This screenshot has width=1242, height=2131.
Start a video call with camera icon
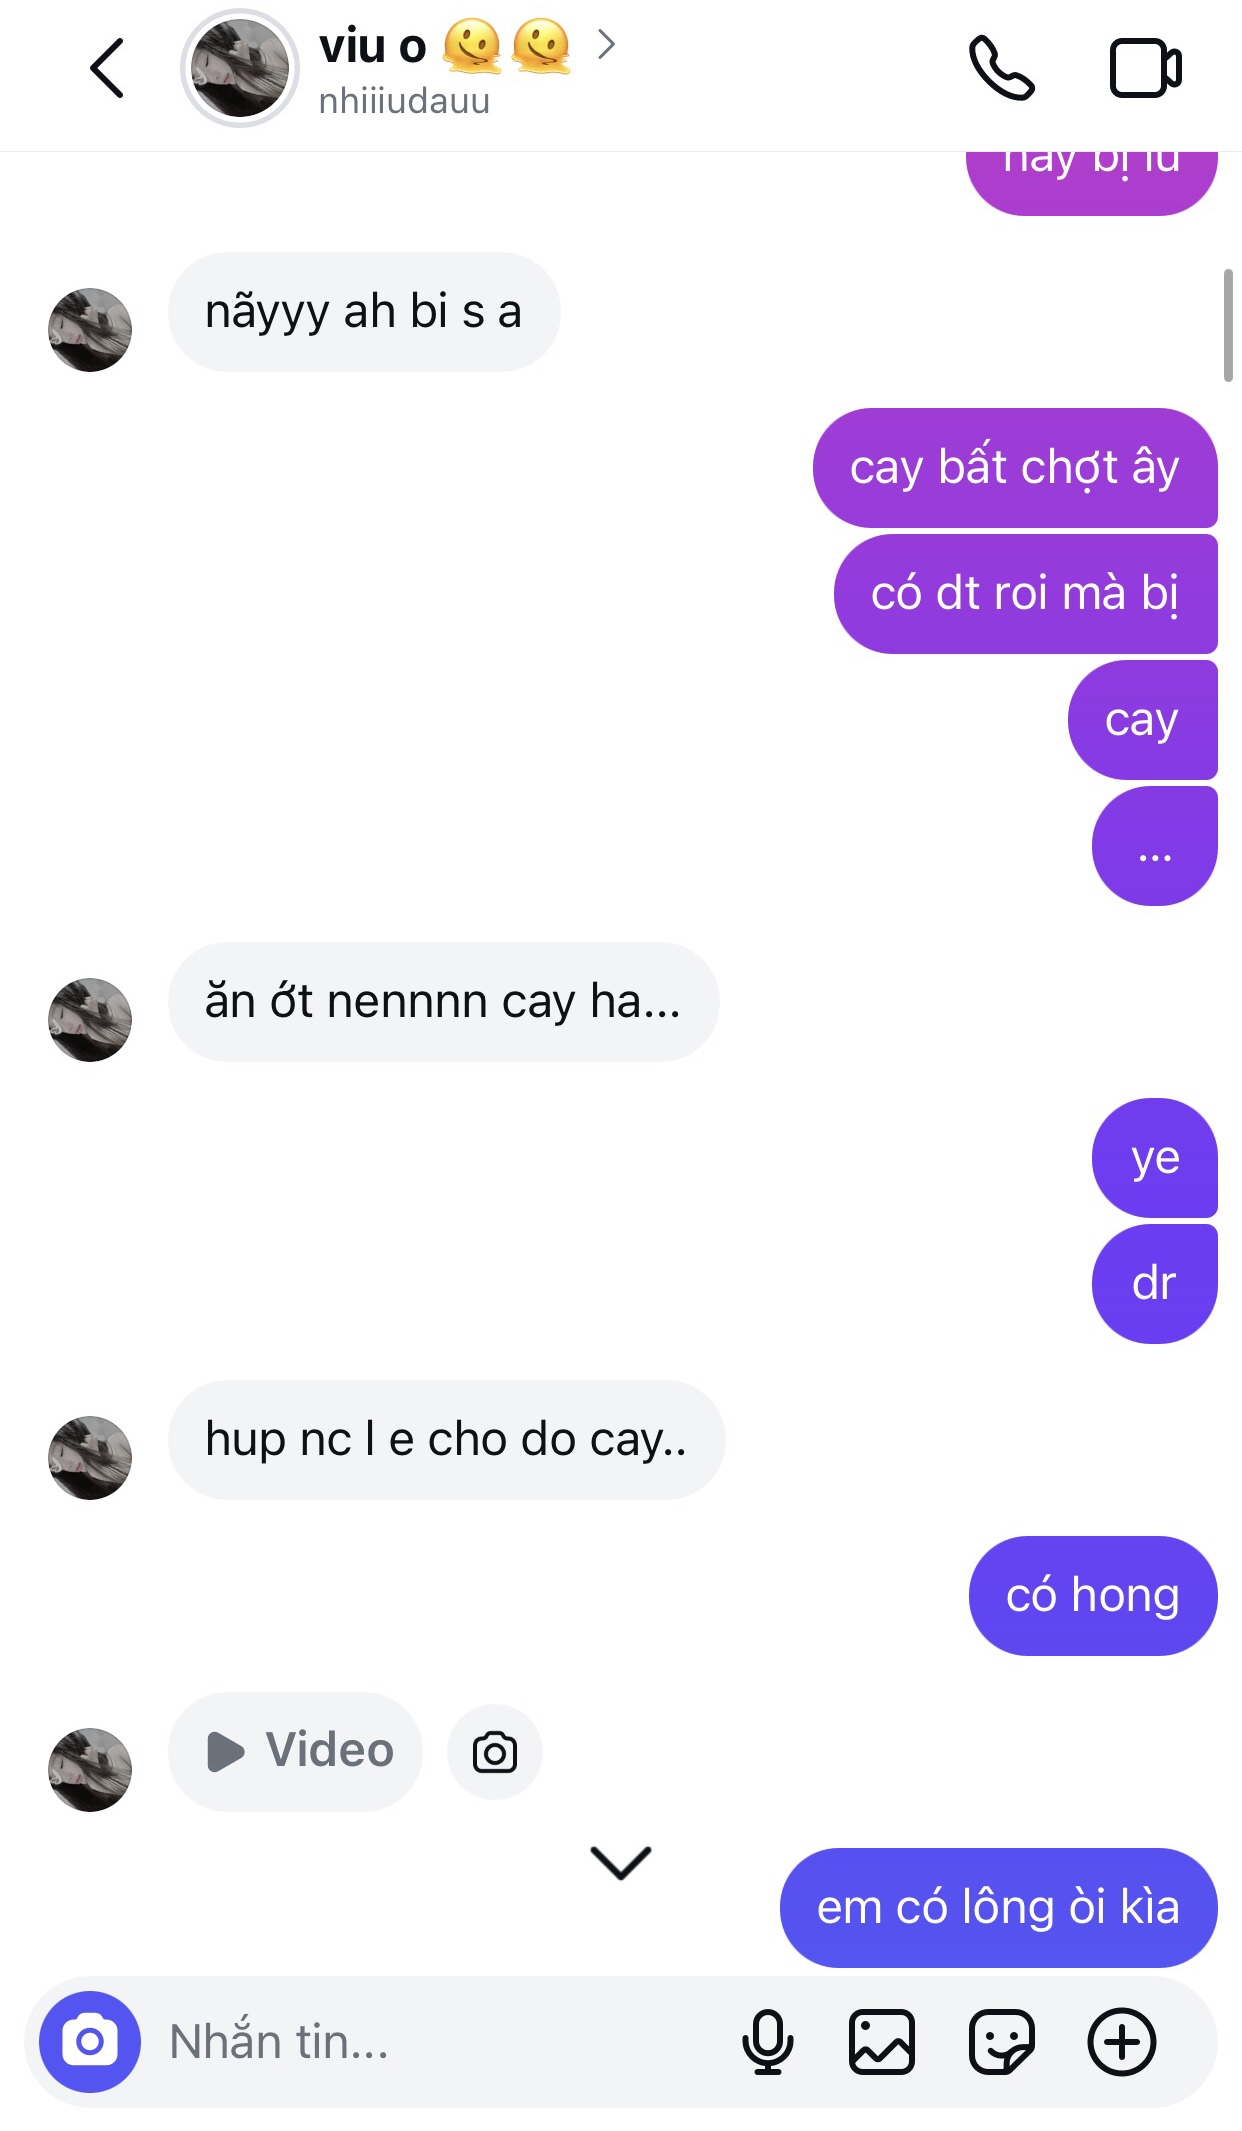tap(1146, 68)
